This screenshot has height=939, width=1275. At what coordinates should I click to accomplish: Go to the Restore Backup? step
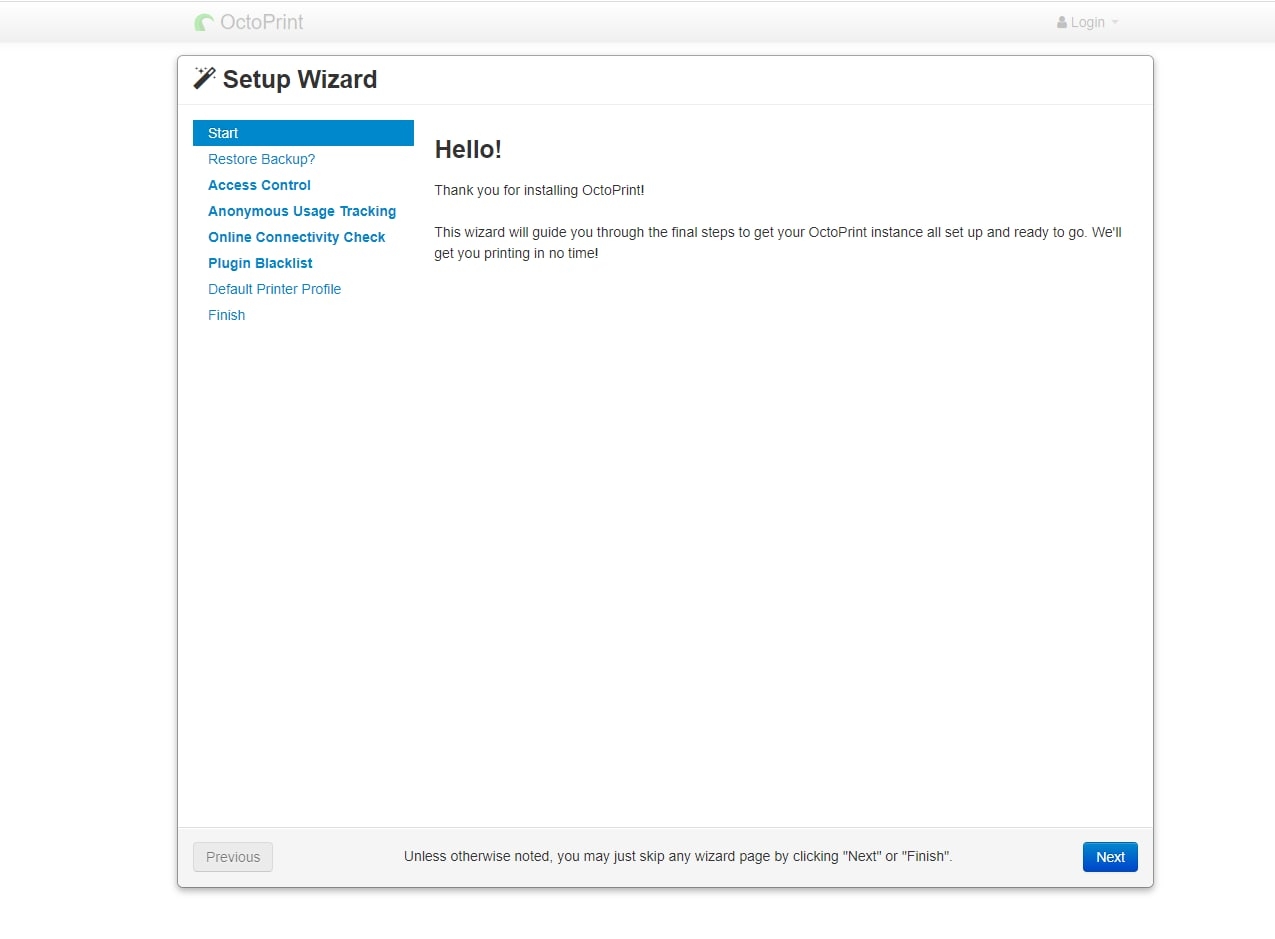[261, 159]
